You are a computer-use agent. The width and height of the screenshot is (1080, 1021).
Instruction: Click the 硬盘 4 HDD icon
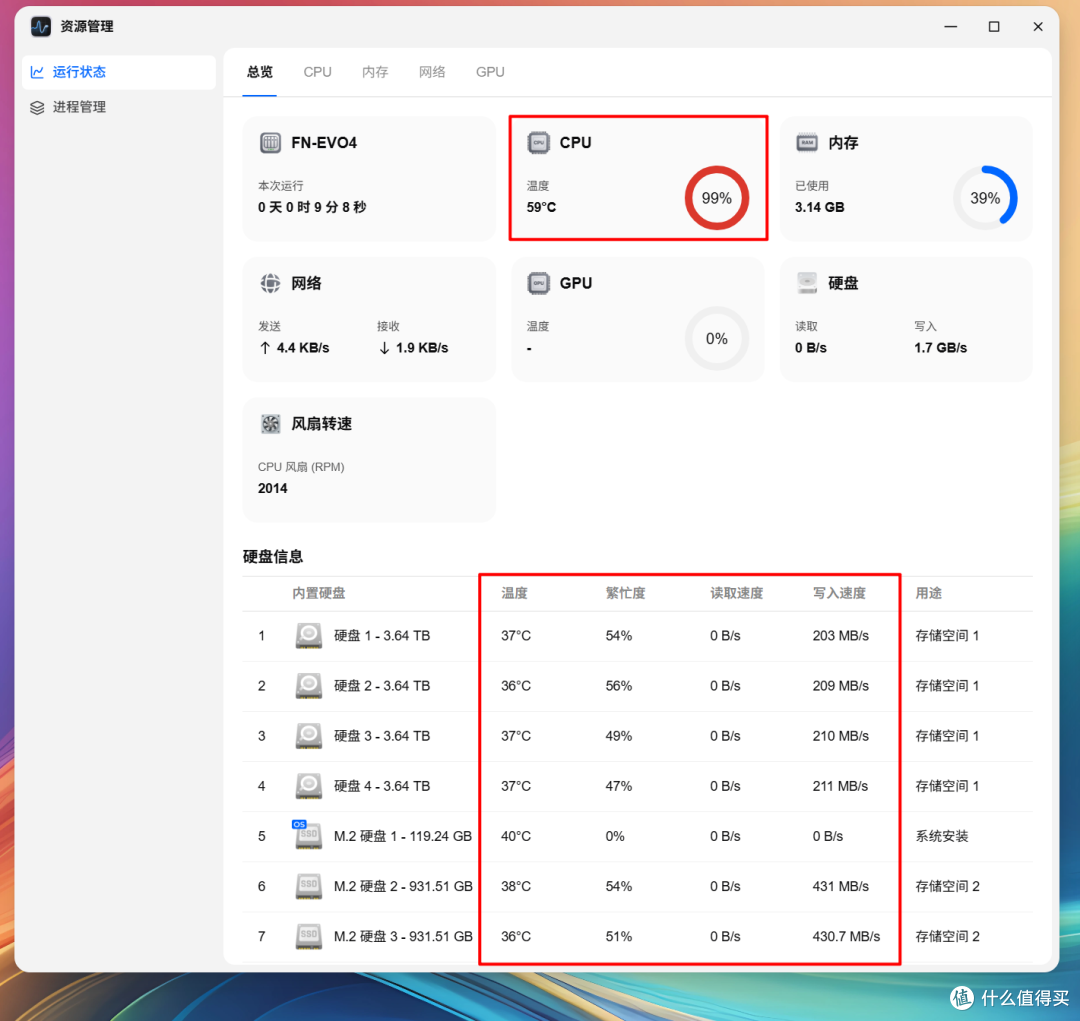(309, 786)
